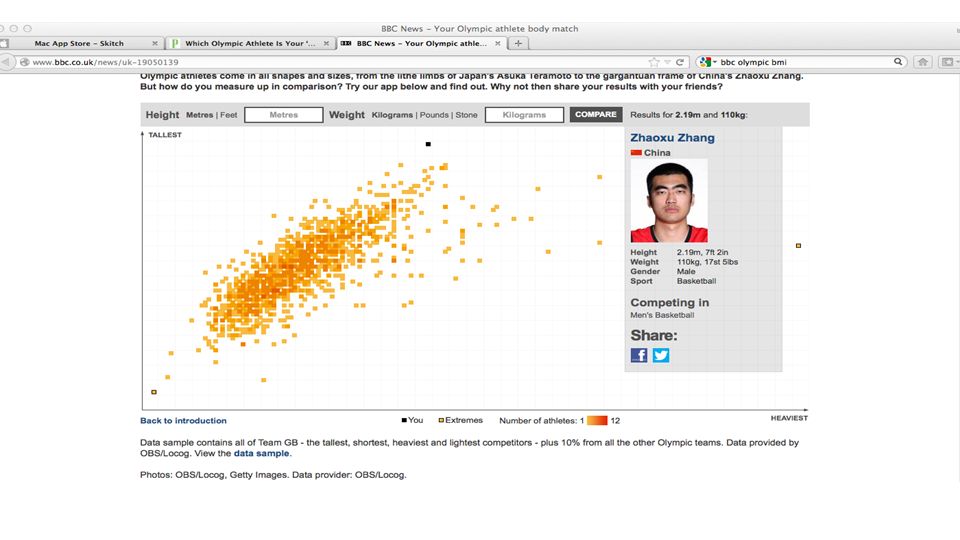The image size is (960, 540).
Task: Click the COMPARE button
Action: (x=596, y=114)
